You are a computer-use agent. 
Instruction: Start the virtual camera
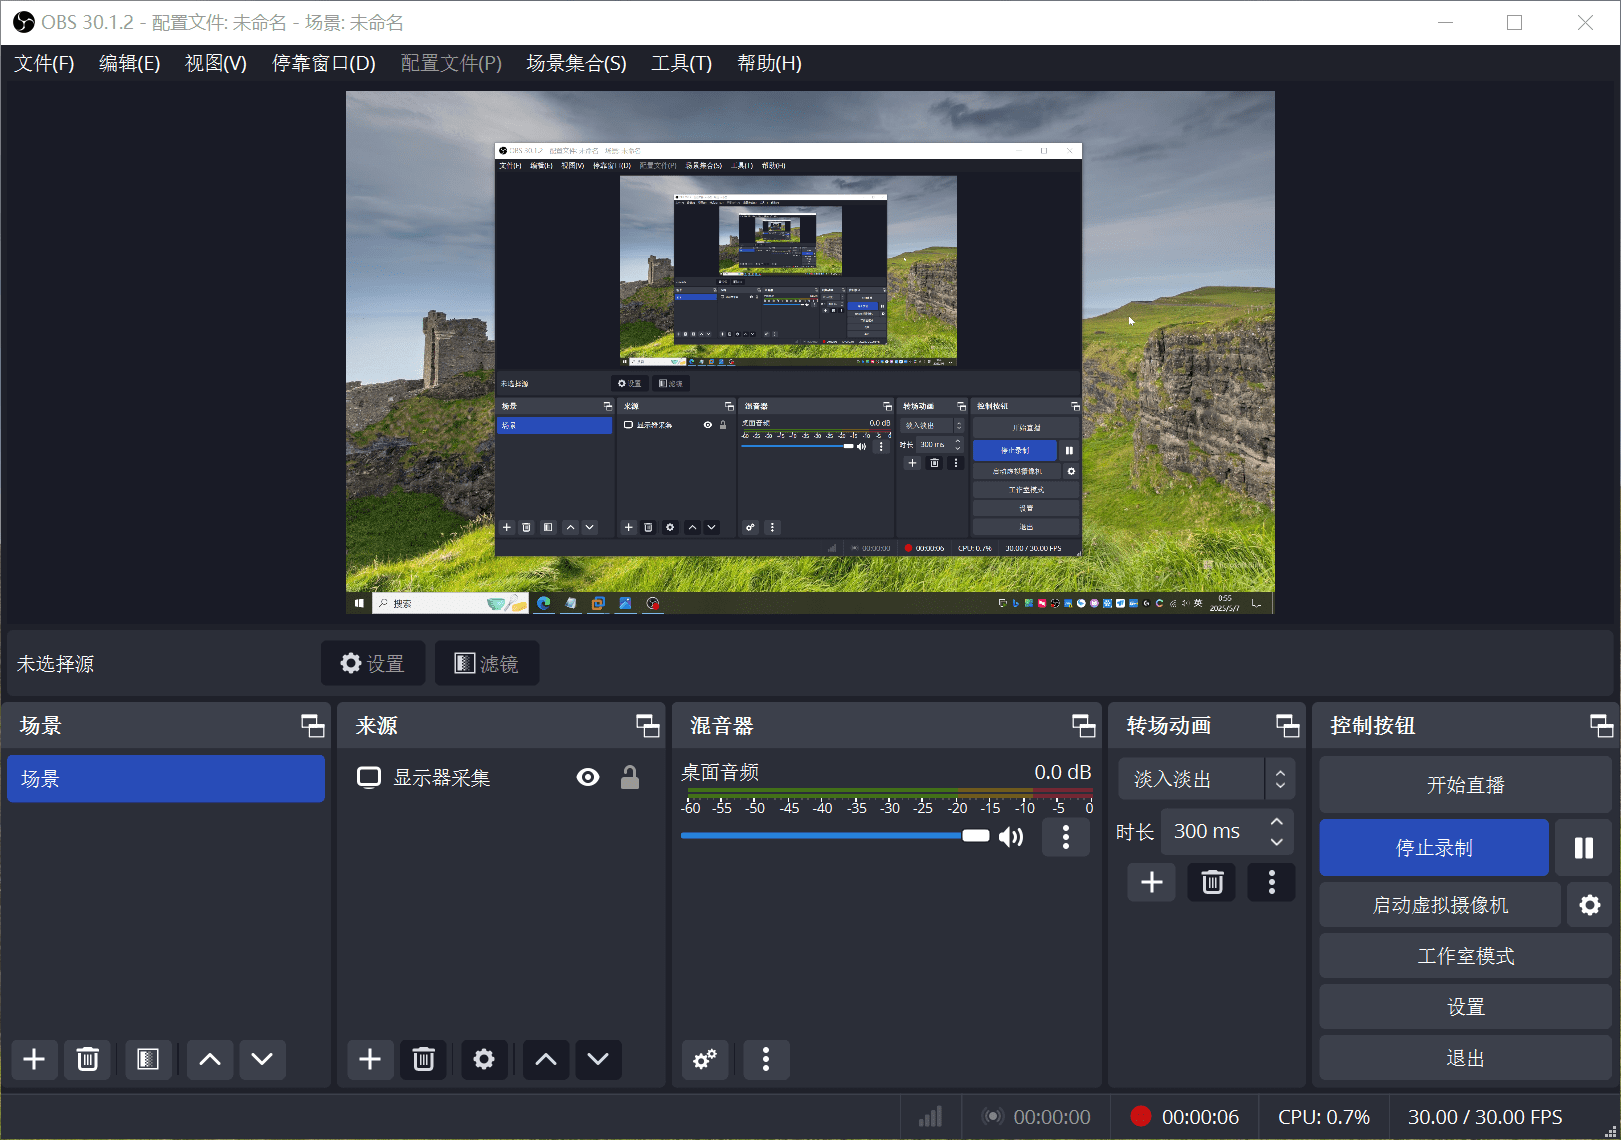point(1440,905)
